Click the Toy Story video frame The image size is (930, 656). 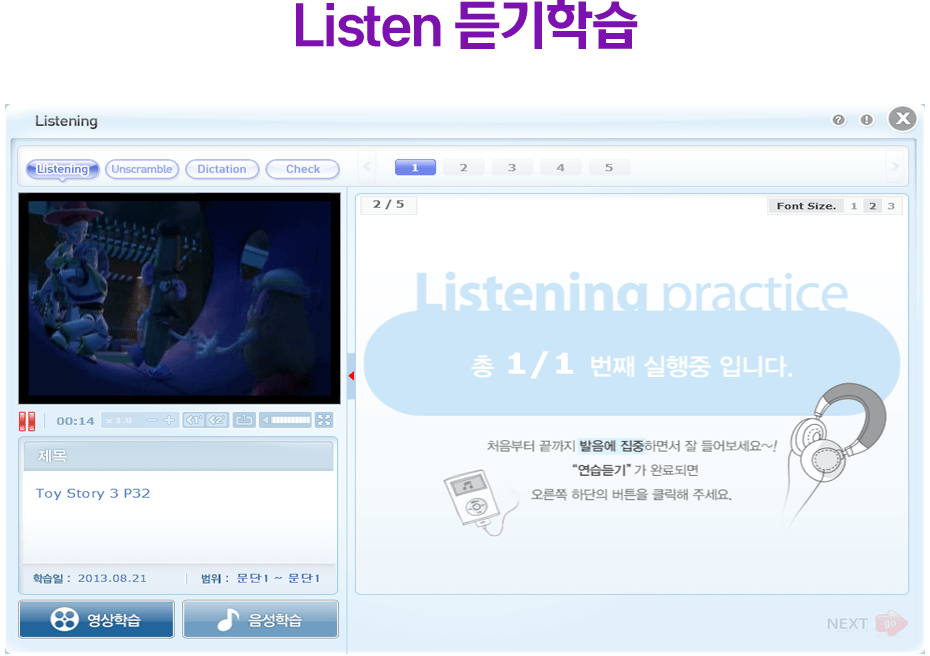point(180,298)
